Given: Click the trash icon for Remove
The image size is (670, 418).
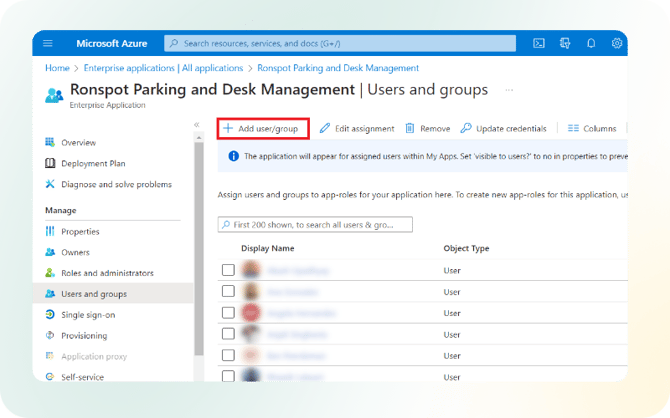Looking at the screenshot, I should 409,128.
